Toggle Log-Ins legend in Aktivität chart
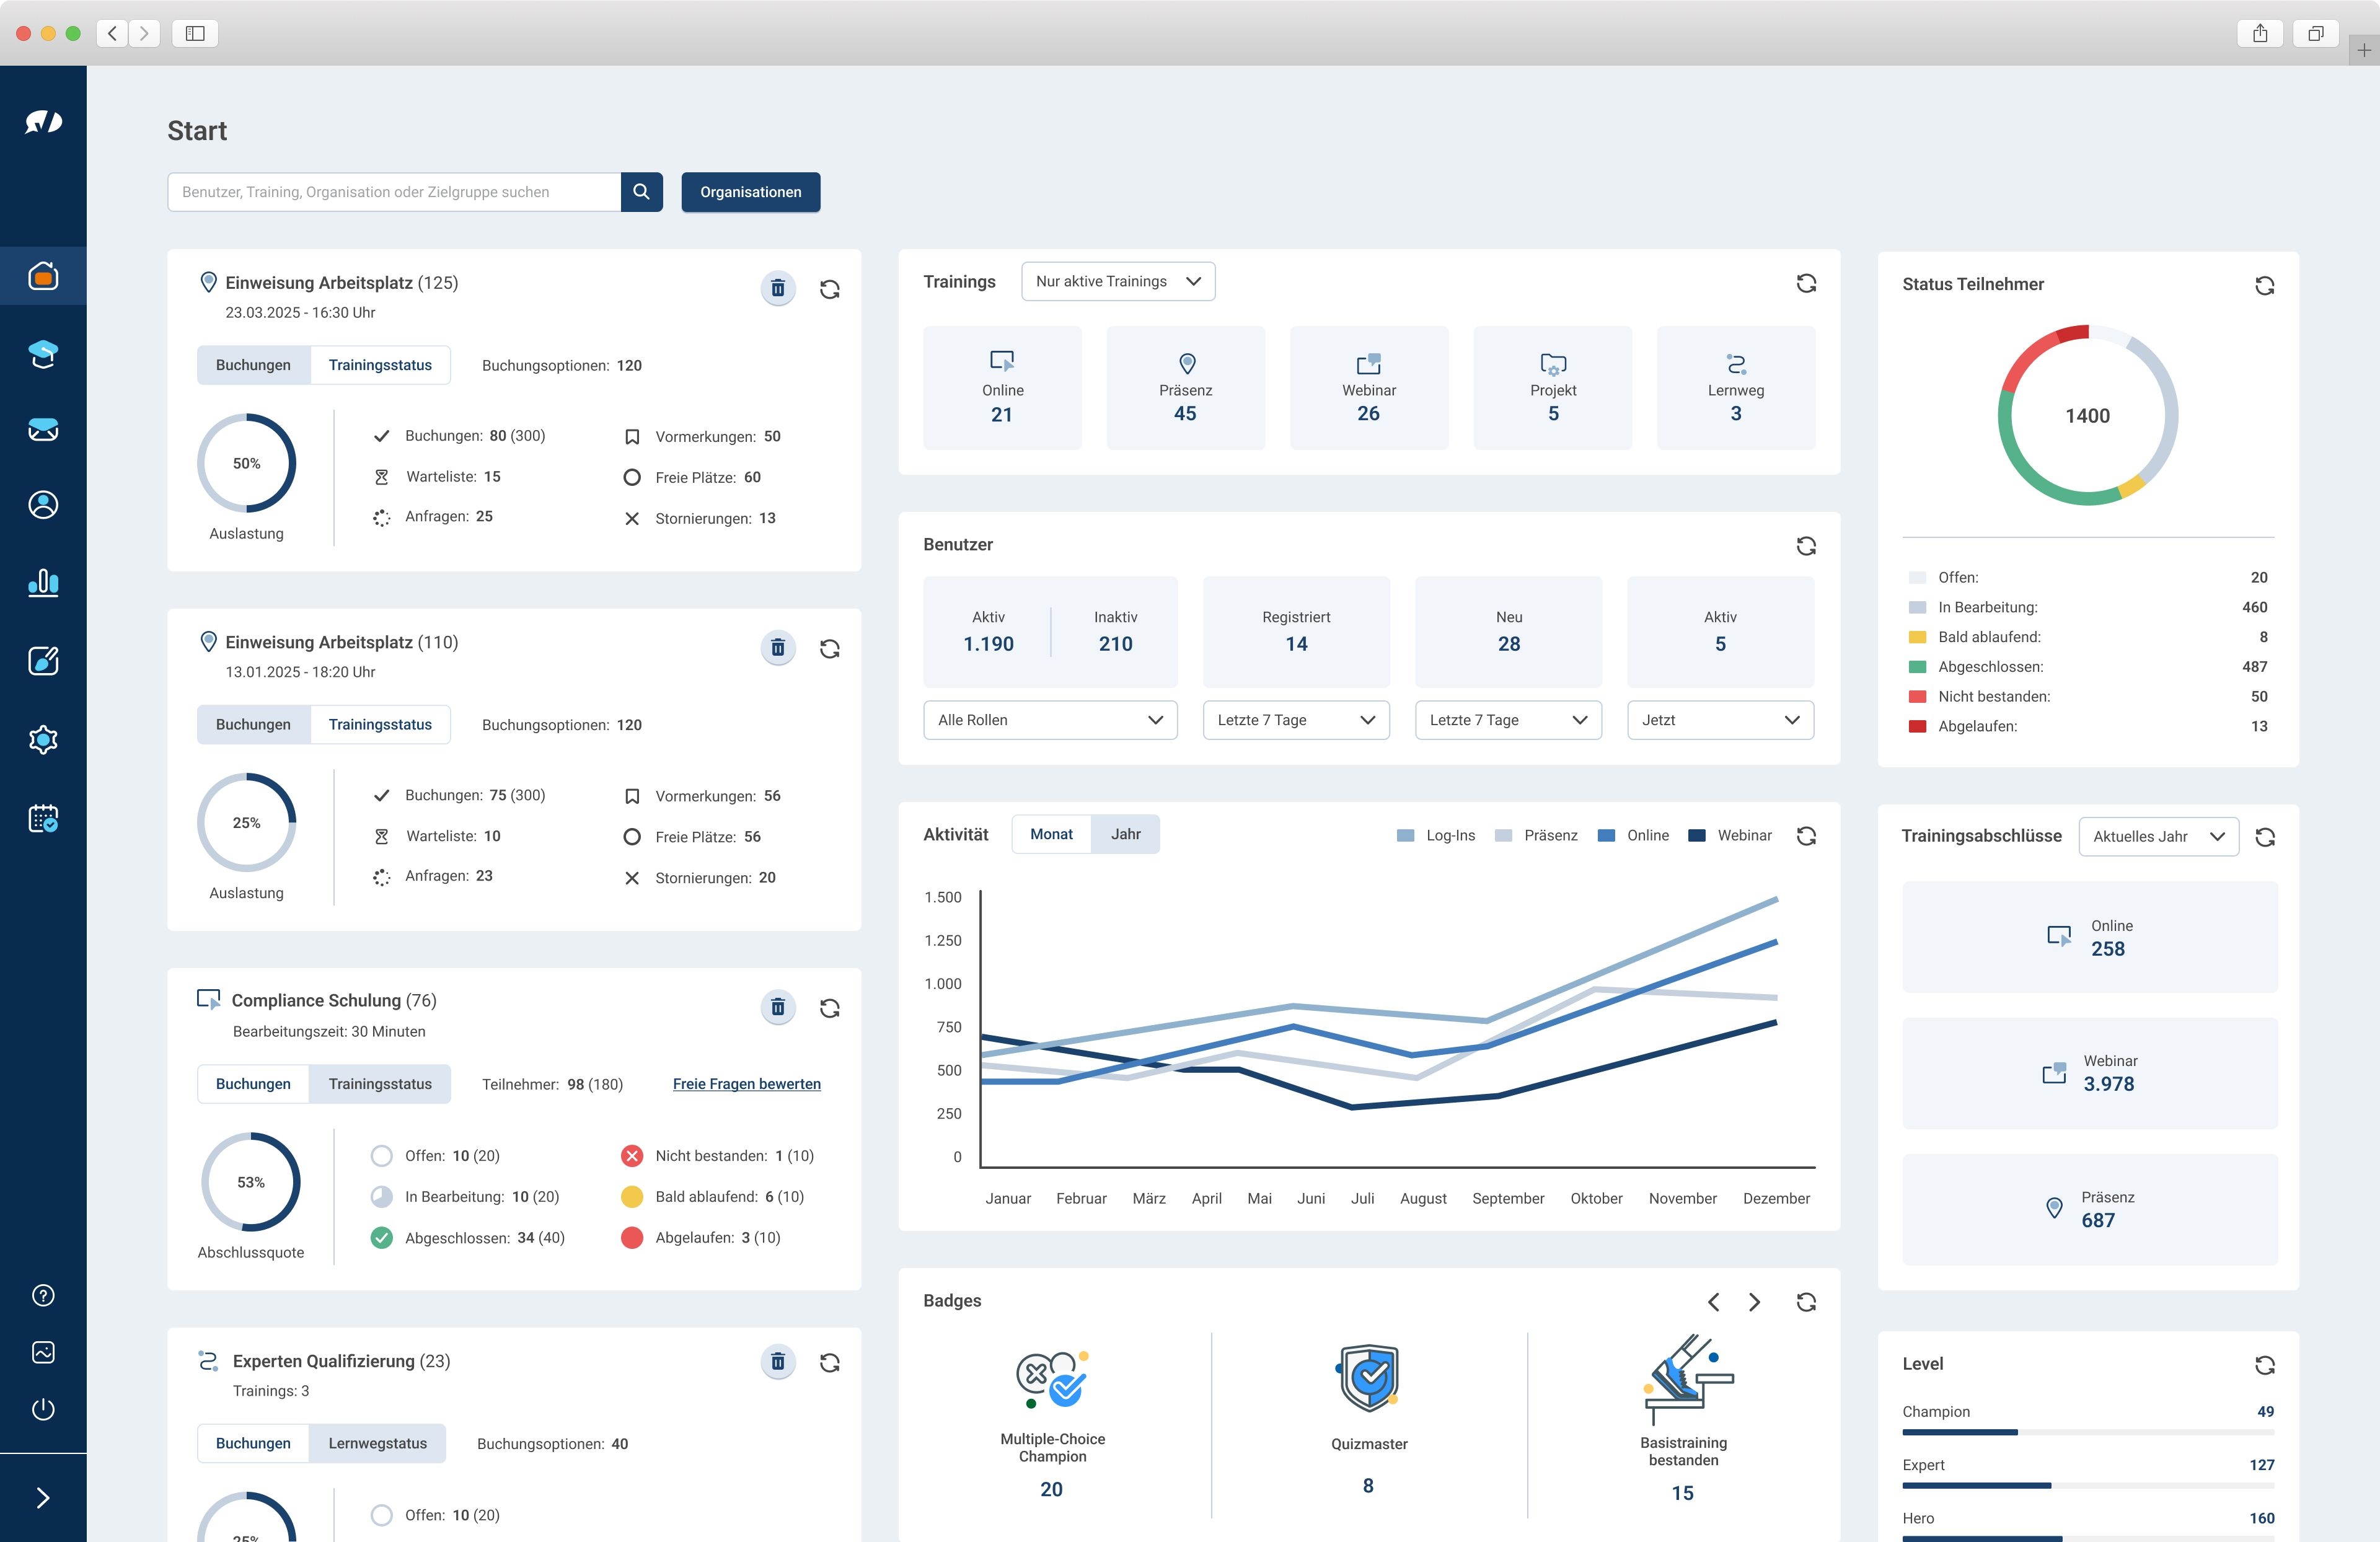This screenshot has width=2380, height=1542. 1436,835
